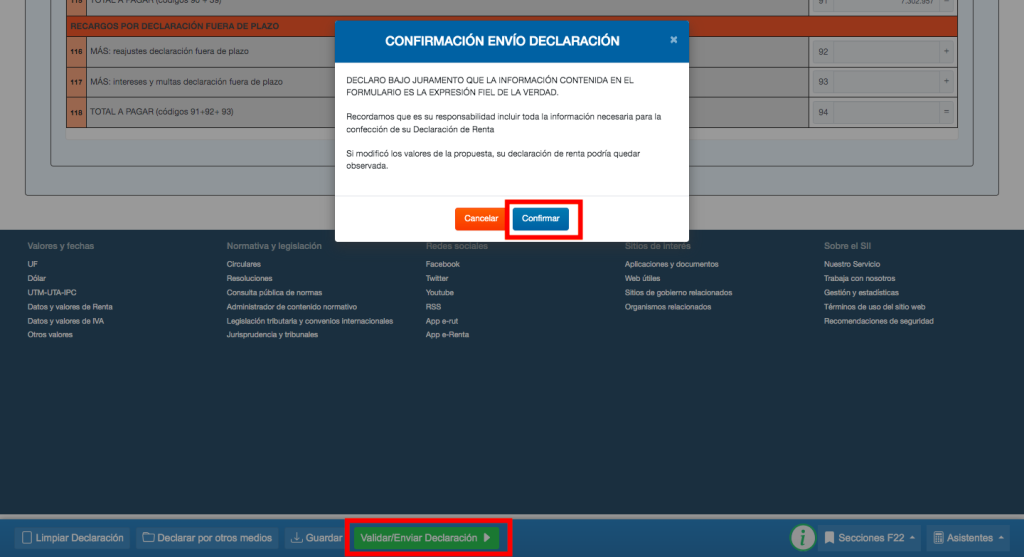Screen dimensions: 1024x557
Task: Click the code 93 input field
Action: (888, 81)
